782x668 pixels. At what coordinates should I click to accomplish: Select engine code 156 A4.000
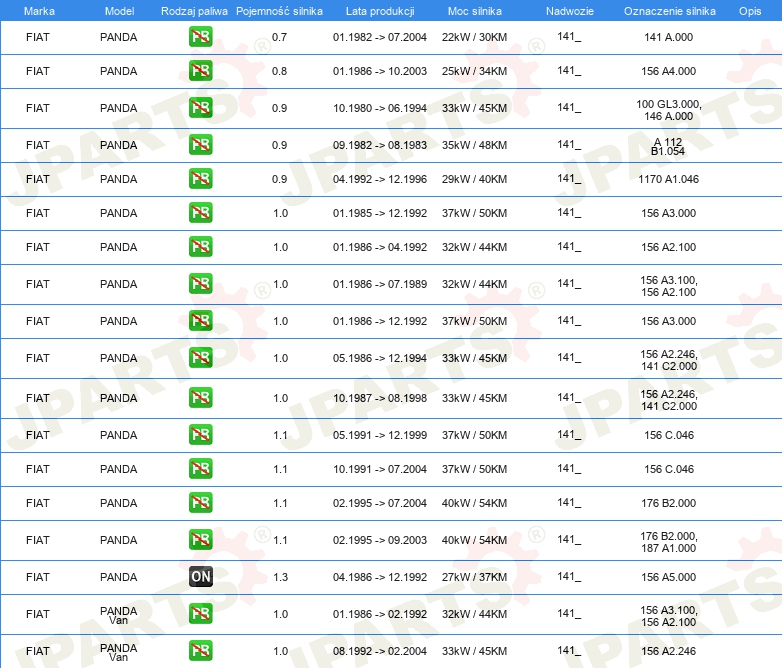(668, 71)
